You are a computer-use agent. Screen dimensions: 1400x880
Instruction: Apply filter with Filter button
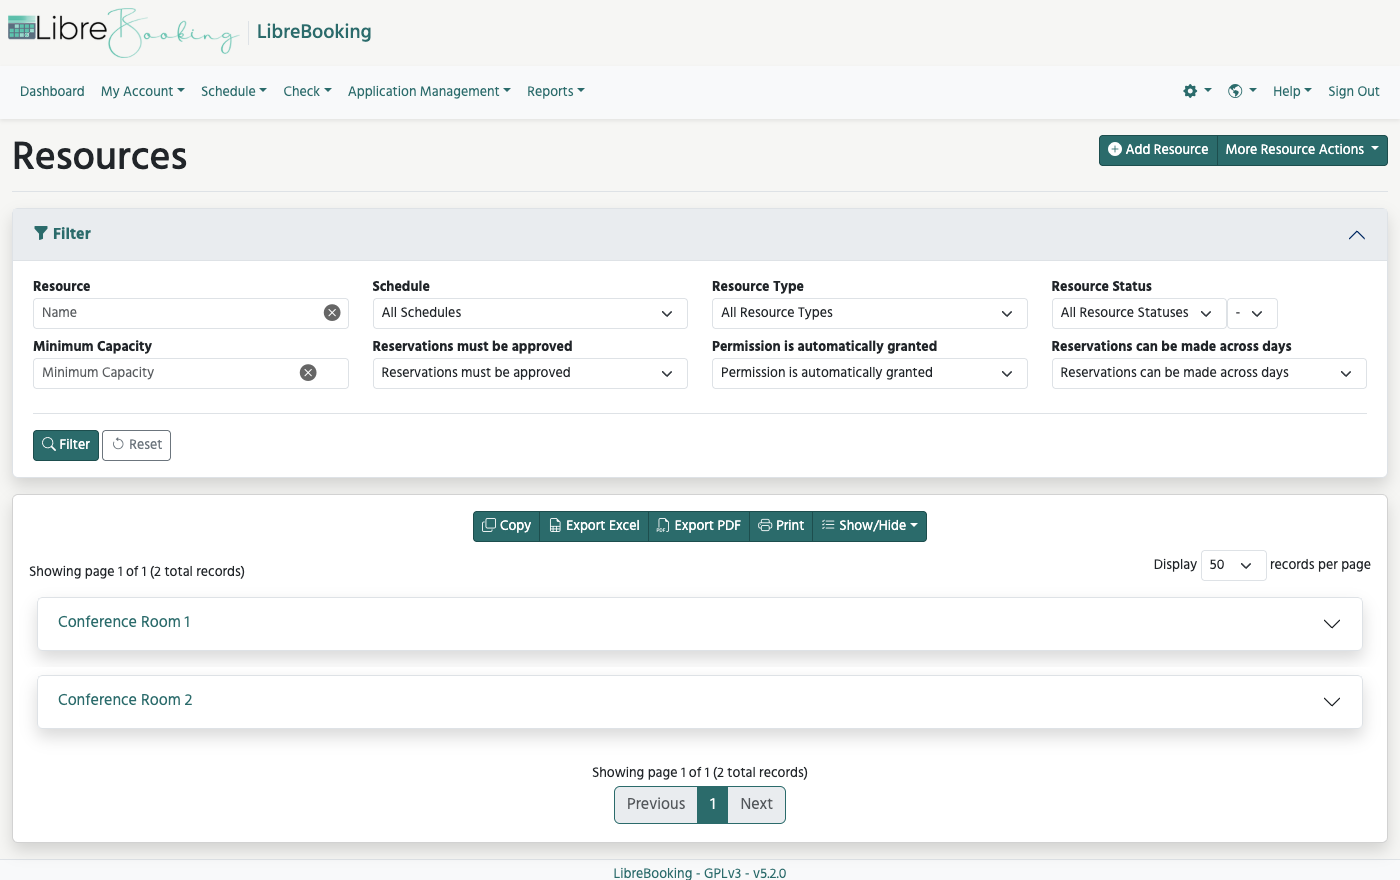tap(66, 445)
